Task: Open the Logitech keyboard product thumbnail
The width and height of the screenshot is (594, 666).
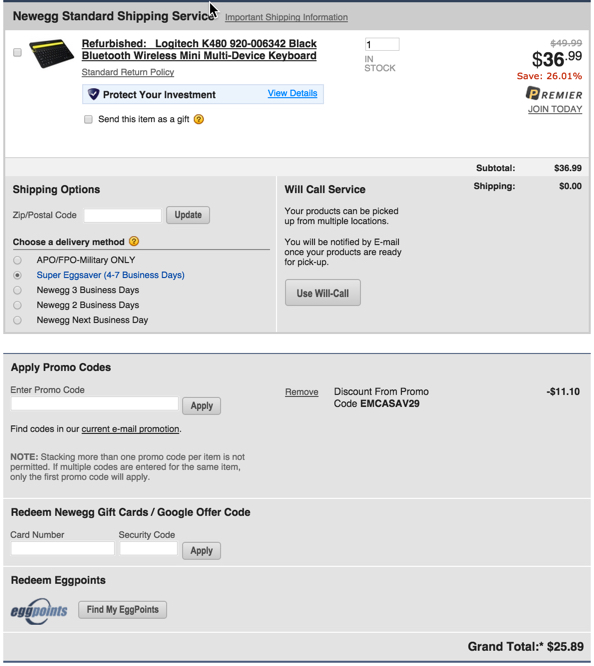Action: (x=51, y=54)
